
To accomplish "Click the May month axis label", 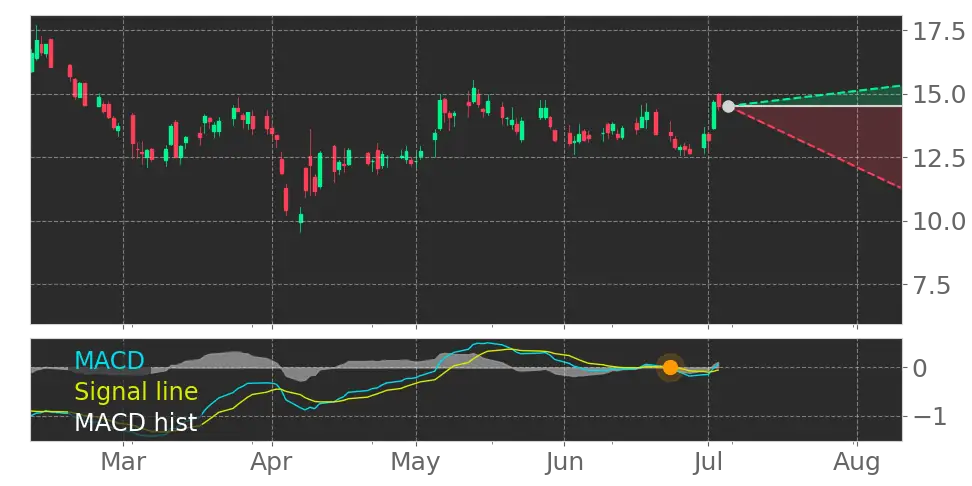I will click(416, 463).
